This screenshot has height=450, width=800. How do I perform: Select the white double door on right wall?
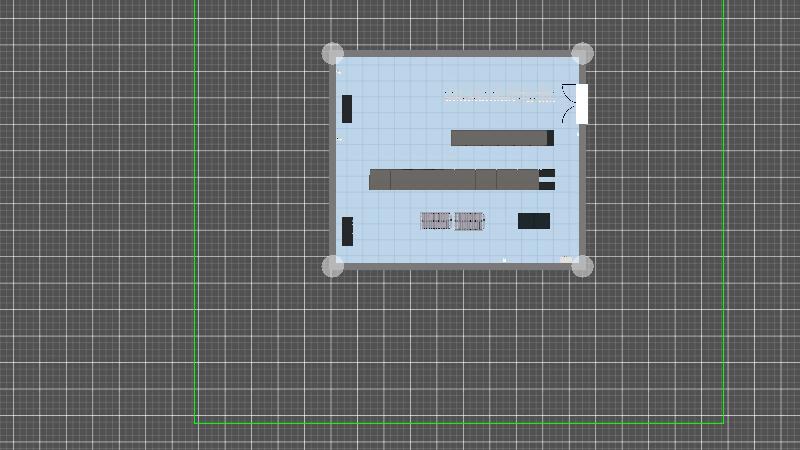pos(580,104)
